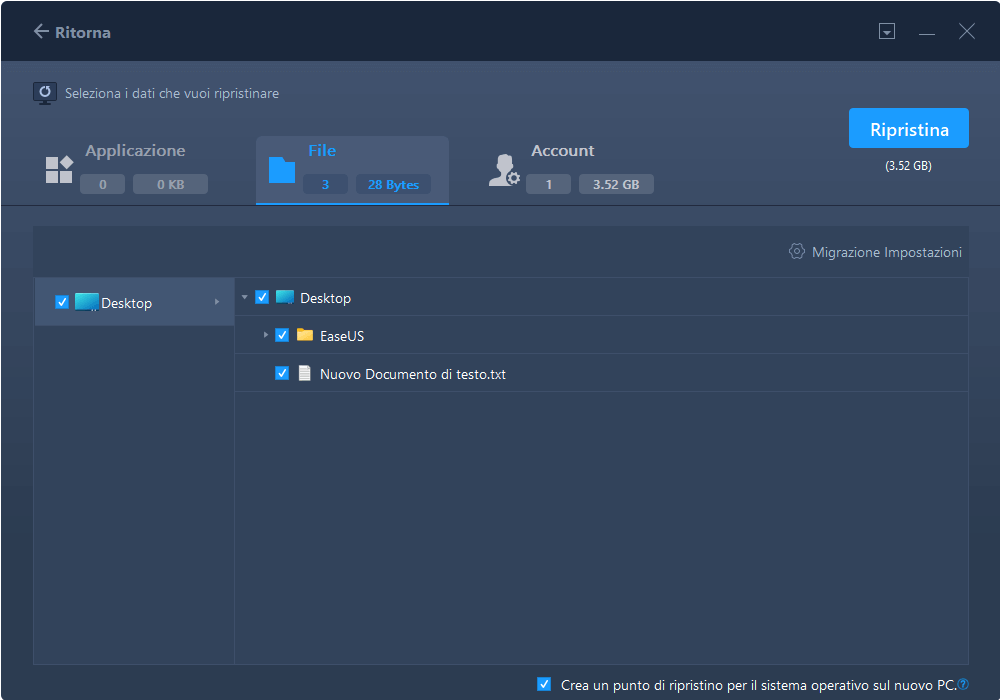Go back with the Ritorna arrow
Screen dimensions: 1000x700
tap(41, 31)
